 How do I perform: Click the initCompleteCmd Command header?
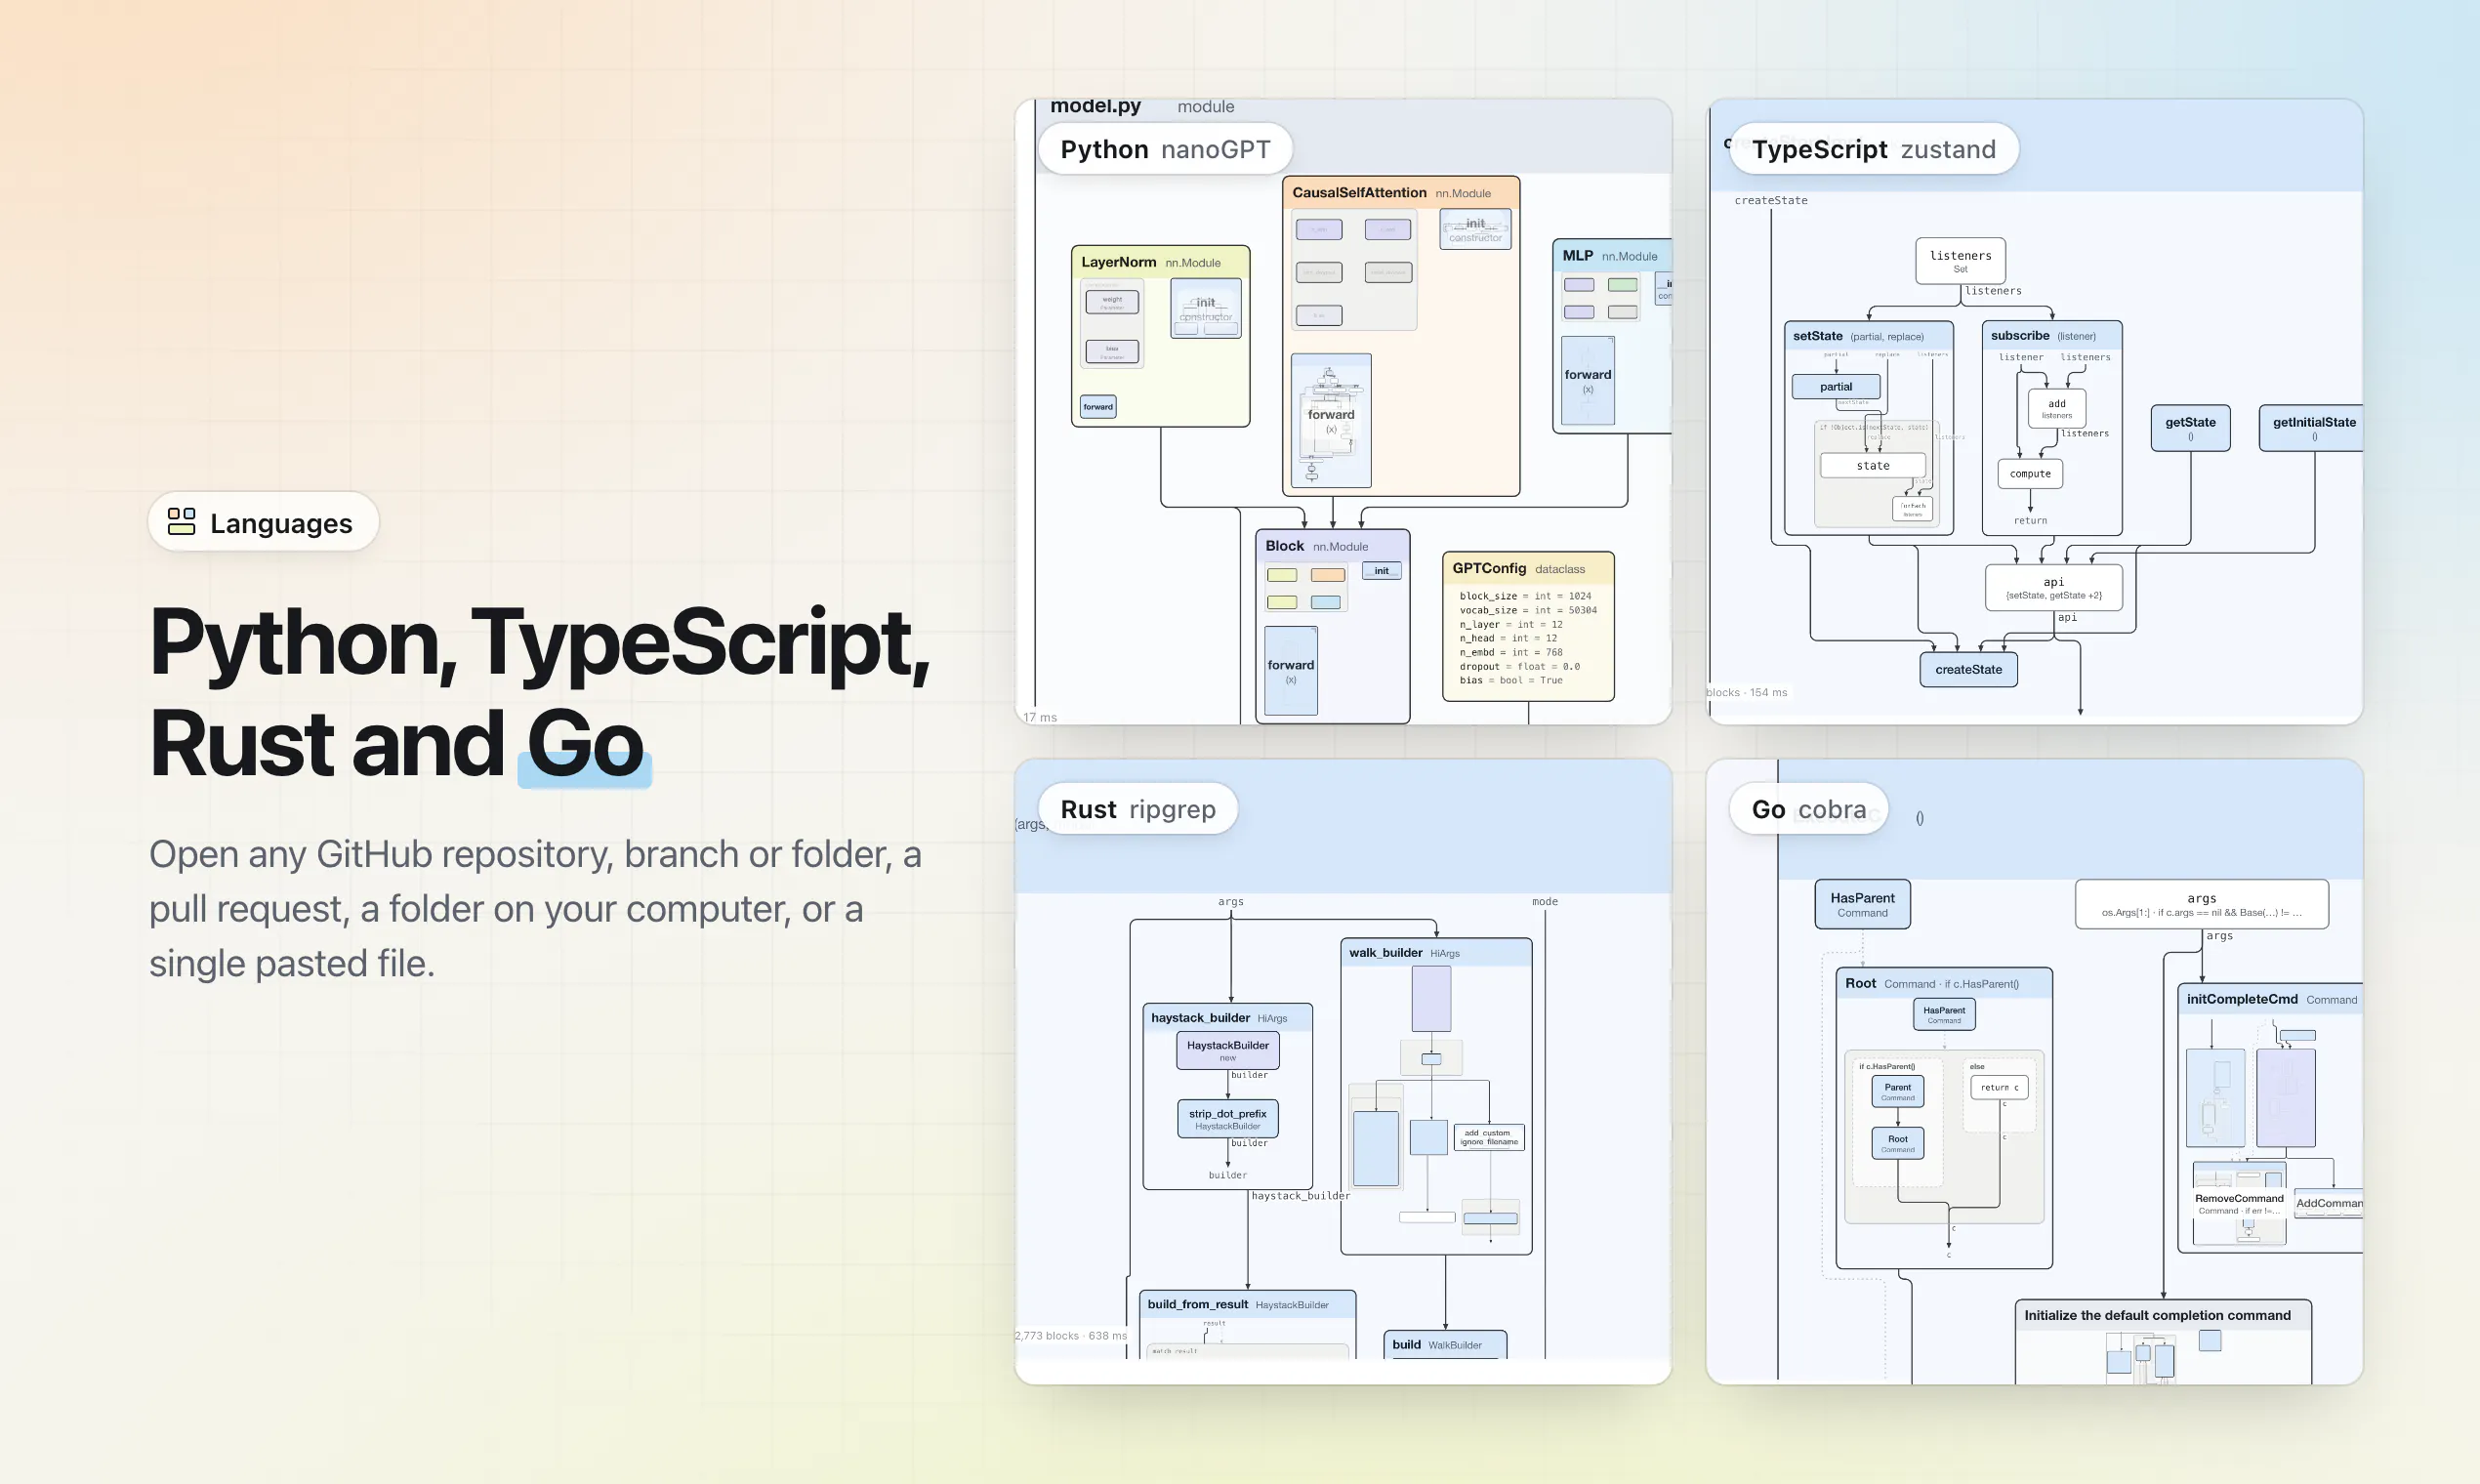click(2271, 999)
